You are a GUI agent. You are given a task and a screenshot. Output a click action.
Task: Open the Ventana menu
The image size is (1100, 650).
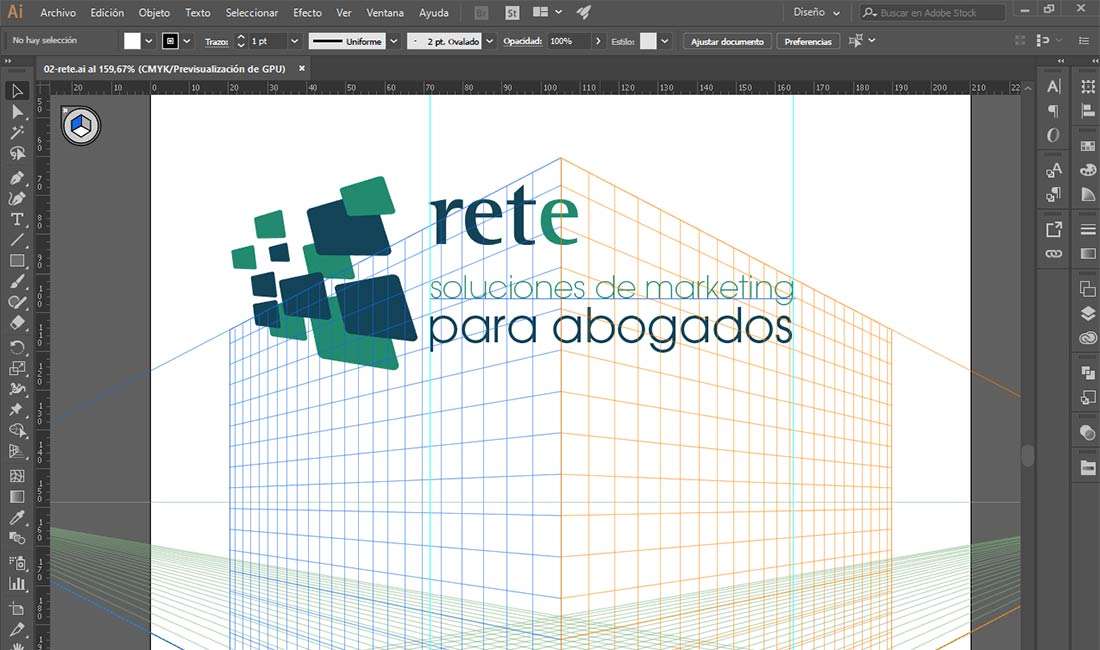[385, 13]
